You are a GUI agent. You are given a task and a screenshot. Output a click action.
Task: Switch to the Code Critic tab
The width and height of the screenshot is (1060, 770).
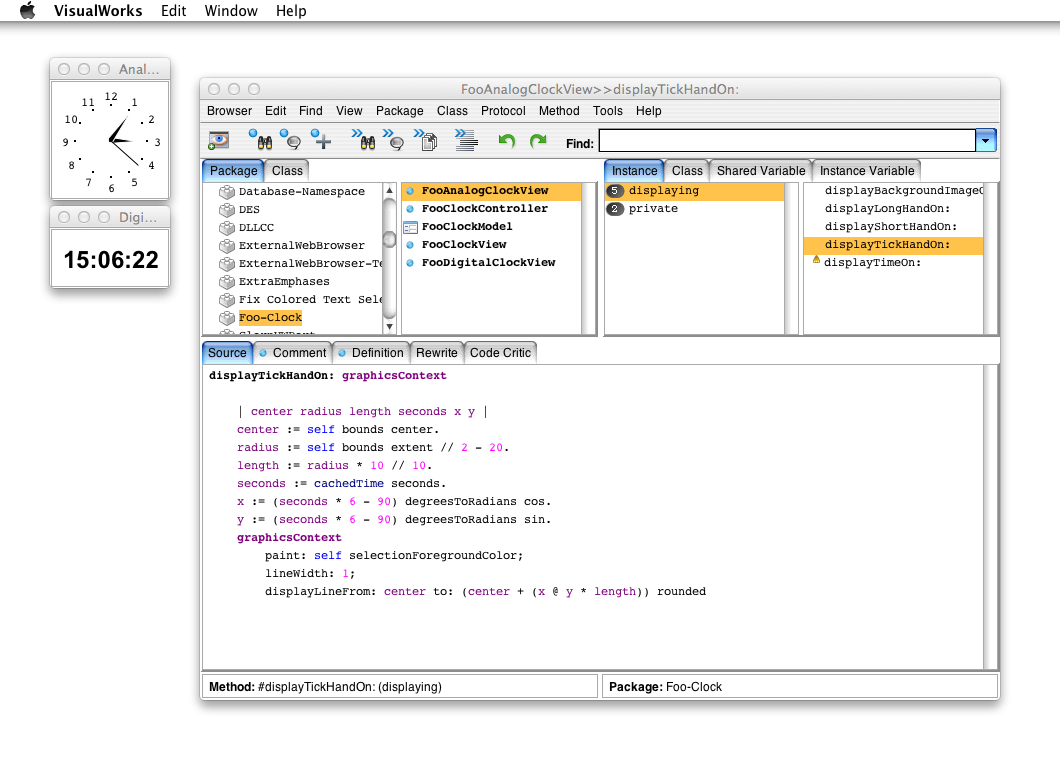click(x=500, y=353)
